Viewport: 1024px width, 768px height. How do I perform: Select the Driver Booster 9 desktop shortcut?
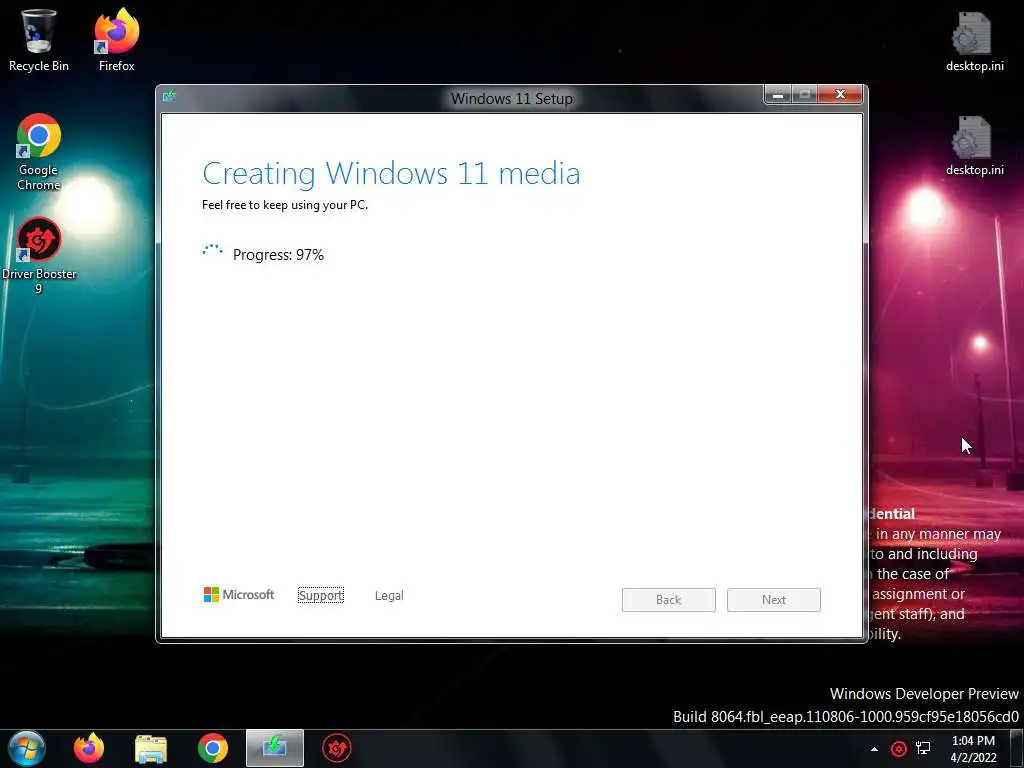coord(39,255)
